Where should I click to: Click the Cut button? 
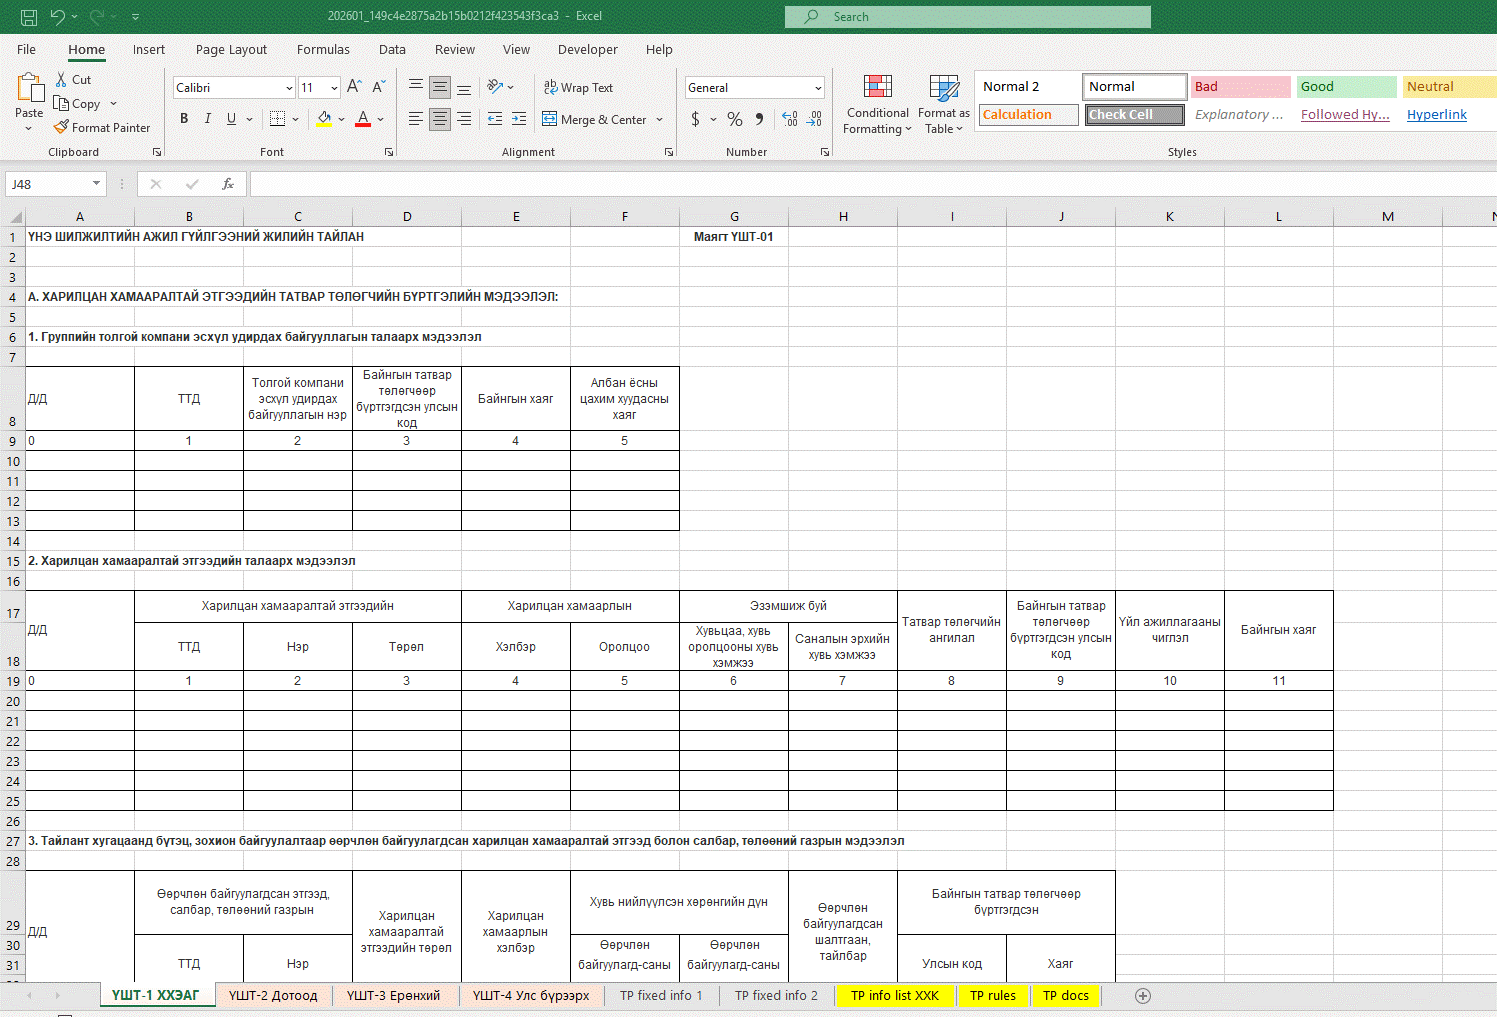tap(73, 80)
